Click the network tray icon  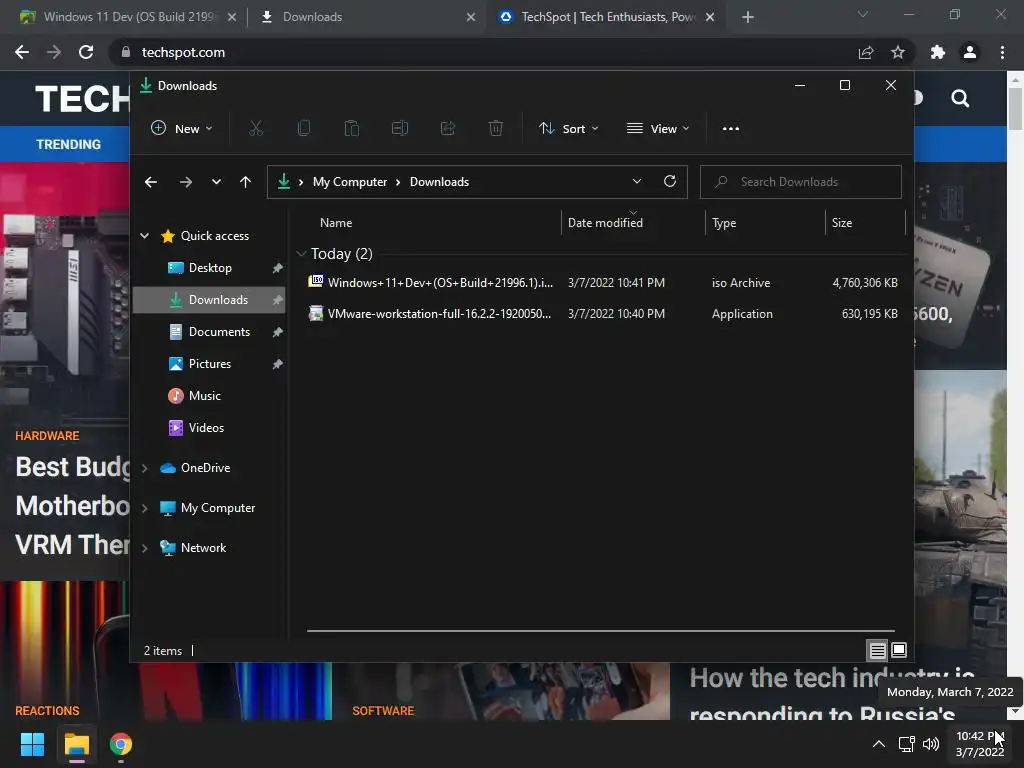click(x=906, y=744)
